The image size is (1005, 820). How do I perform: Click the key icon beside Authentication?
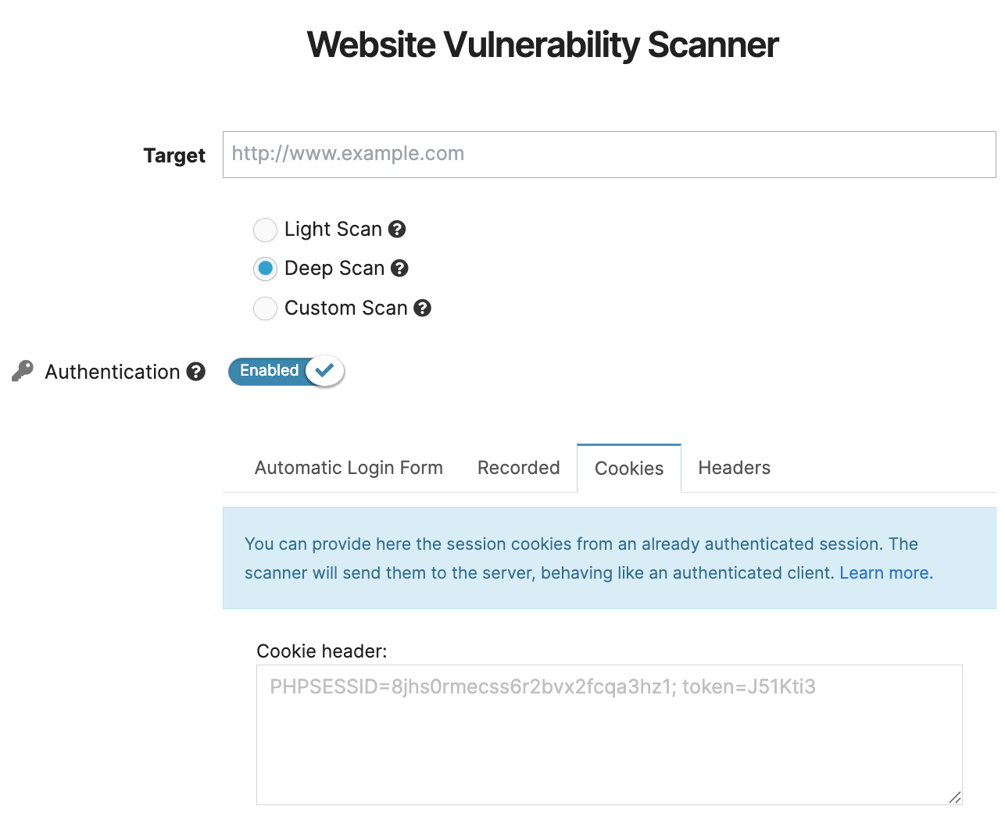tap(20, 370)
